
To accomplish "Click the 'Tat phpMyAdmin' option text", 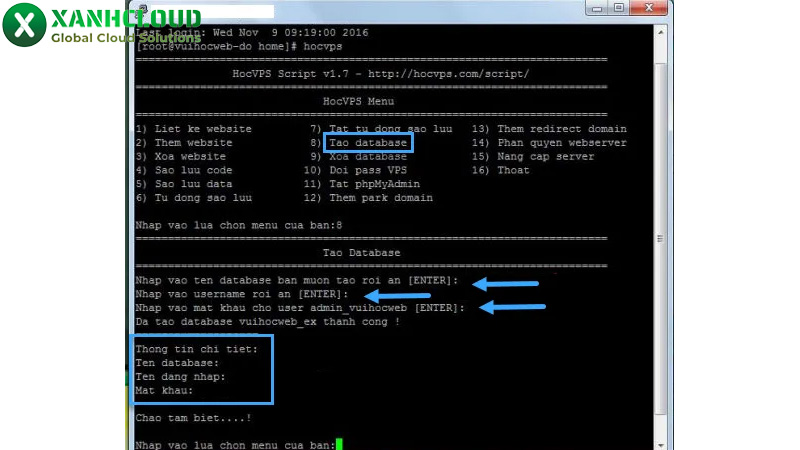I will pos(374,184).
